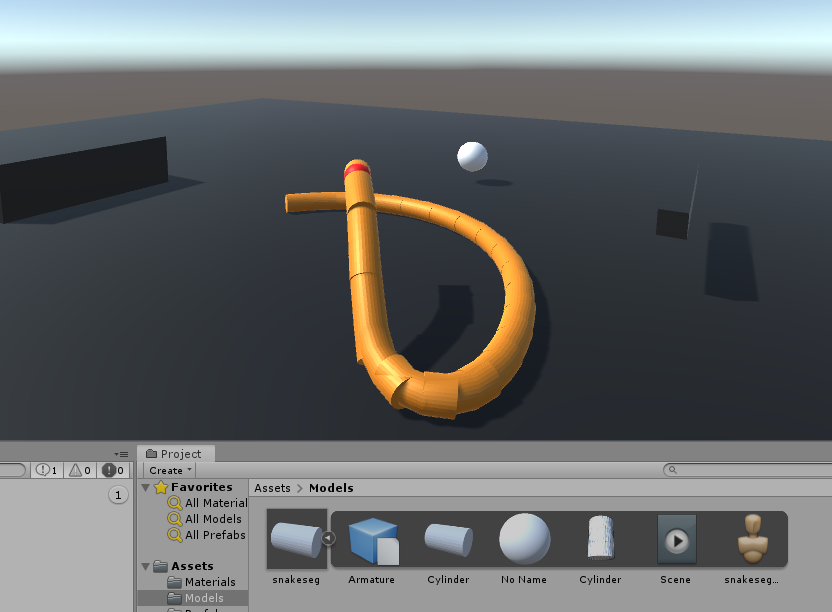The height and width of the screenshot is (612, 832).
Task: Open the Create dropdown
Action: pos(170,470)
